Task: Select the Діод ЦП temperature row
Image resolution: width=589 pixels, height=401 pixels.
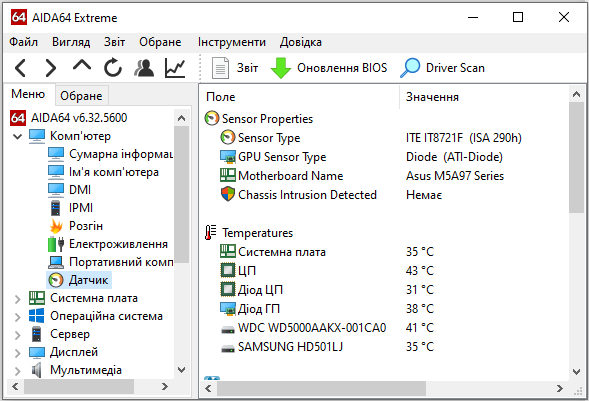Action: (327, 289)
